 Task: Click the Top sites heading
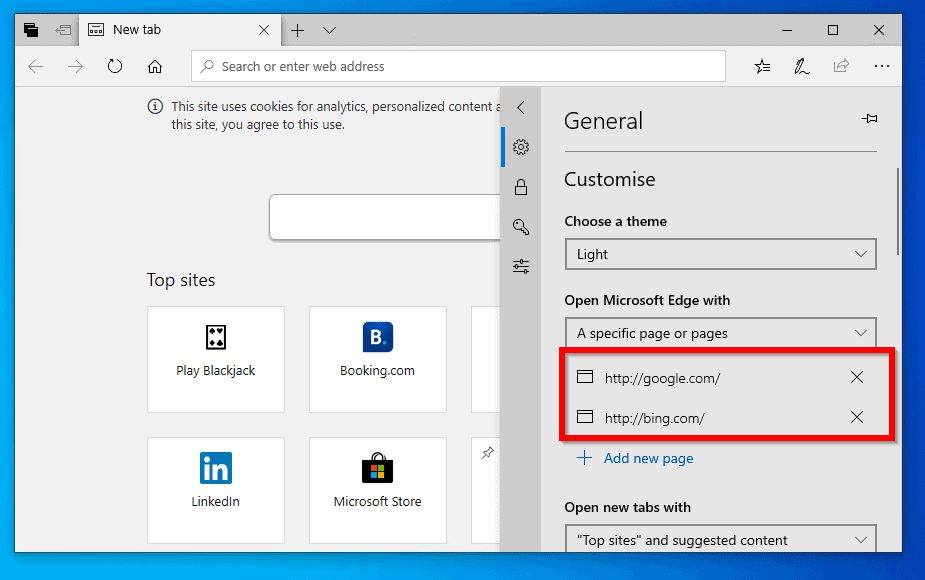point(181,280)
